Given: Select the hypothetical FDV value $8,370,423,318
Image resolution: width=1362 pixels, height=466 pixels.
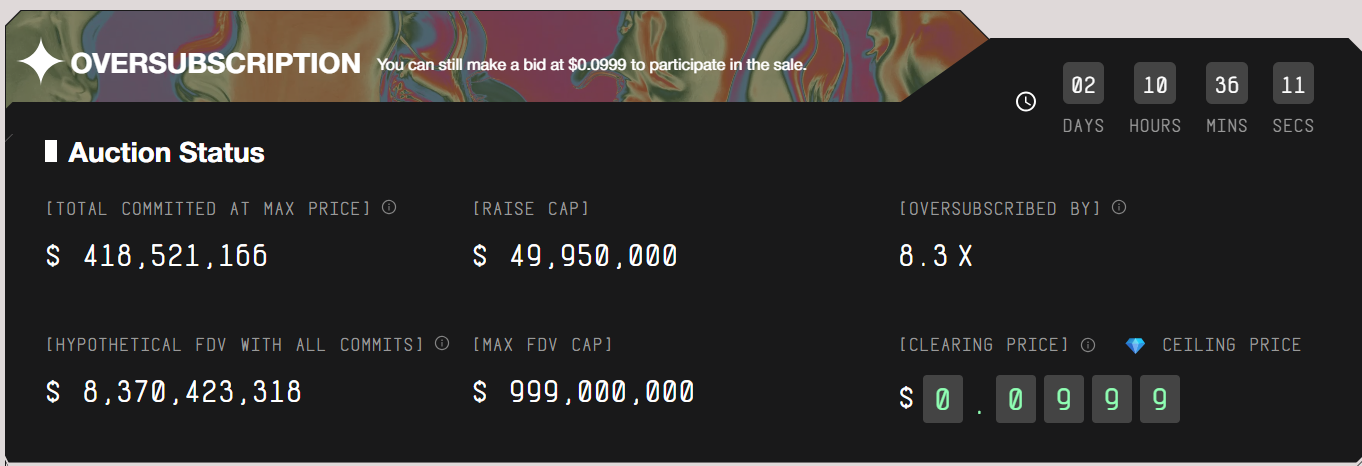Looking at the screenshot, I should tap(174, 391).
